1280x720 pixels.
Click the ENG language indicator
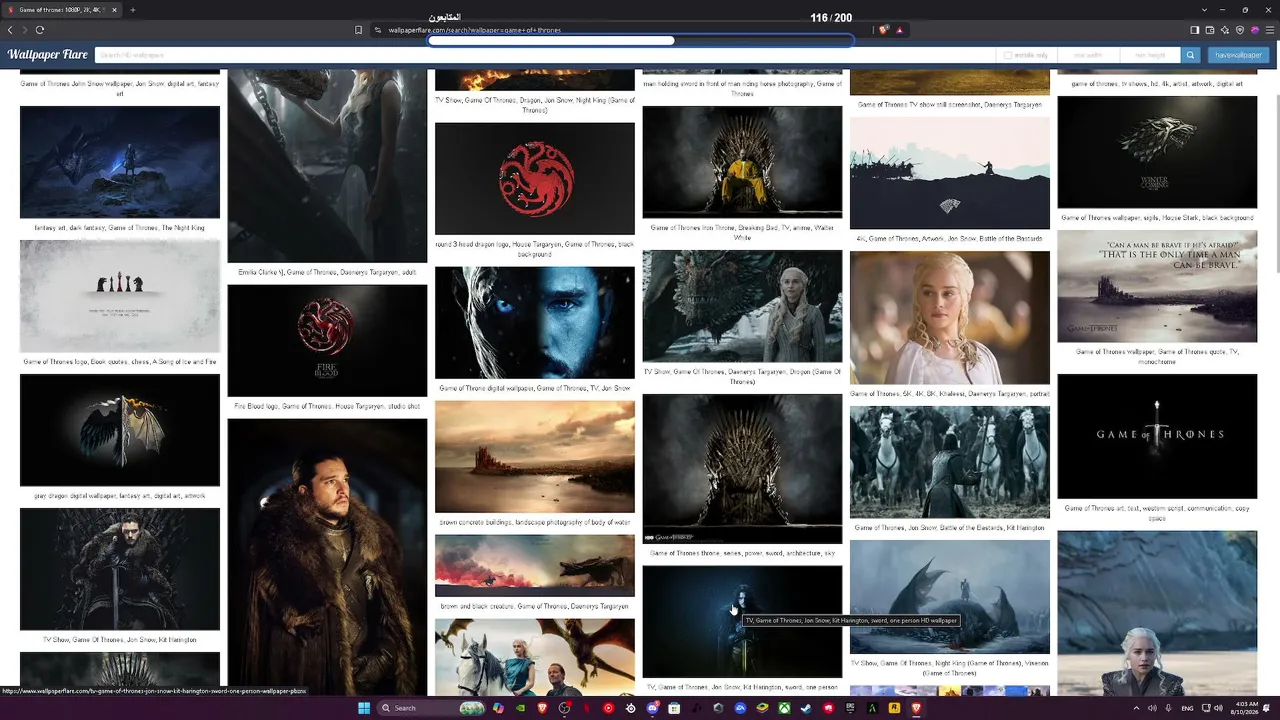click(1187, 708)
